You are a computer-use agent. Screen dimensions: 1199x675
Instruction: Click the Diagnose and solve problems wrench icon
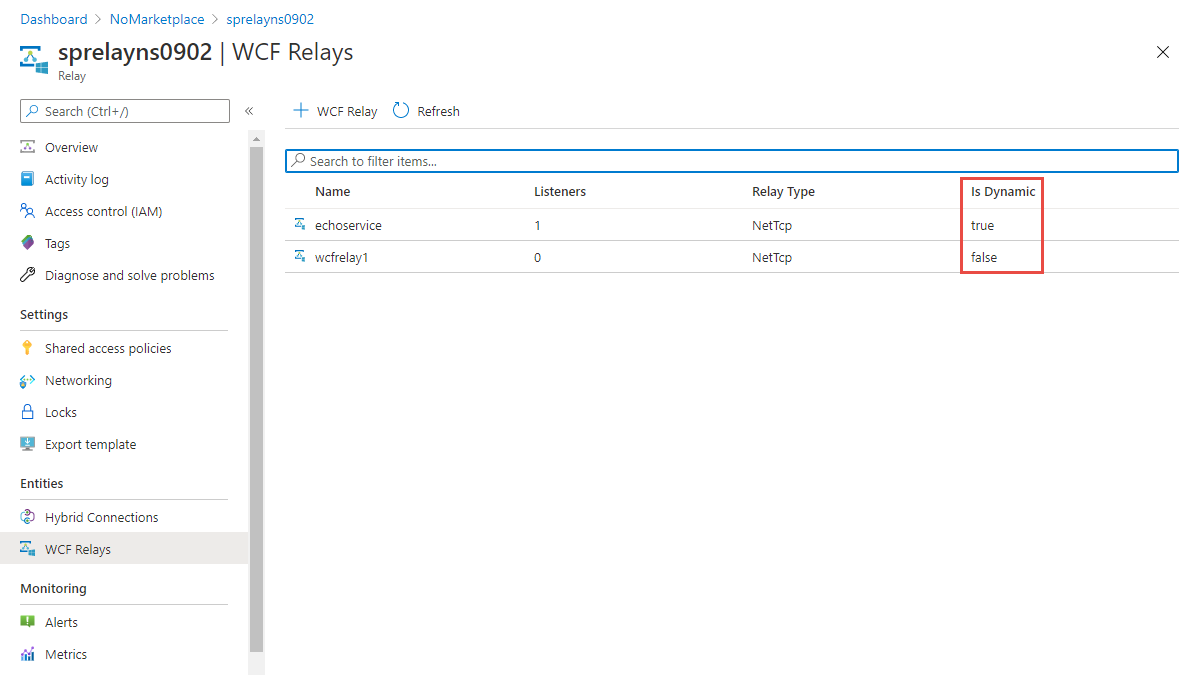coord(28,275)
